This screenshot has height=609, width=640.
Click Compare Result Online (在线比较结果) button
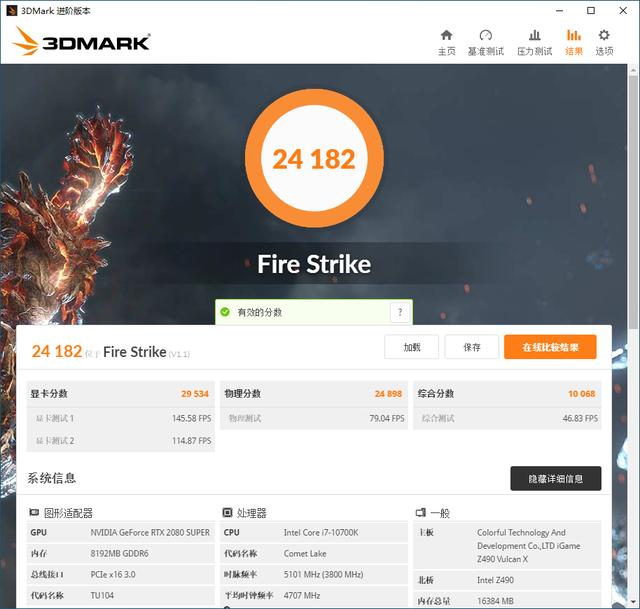550,347
